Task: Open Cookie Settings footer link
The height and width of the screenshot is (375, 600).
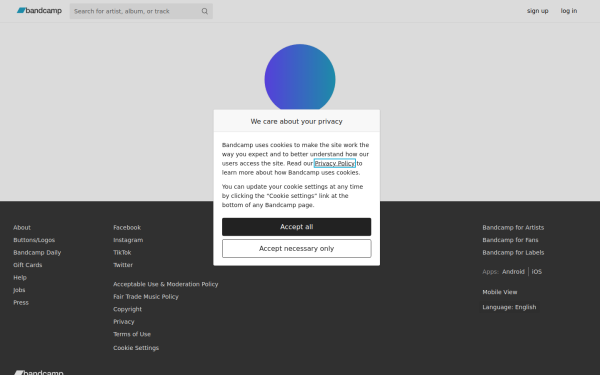Action: pyautogui.click(x=136, y=348)
